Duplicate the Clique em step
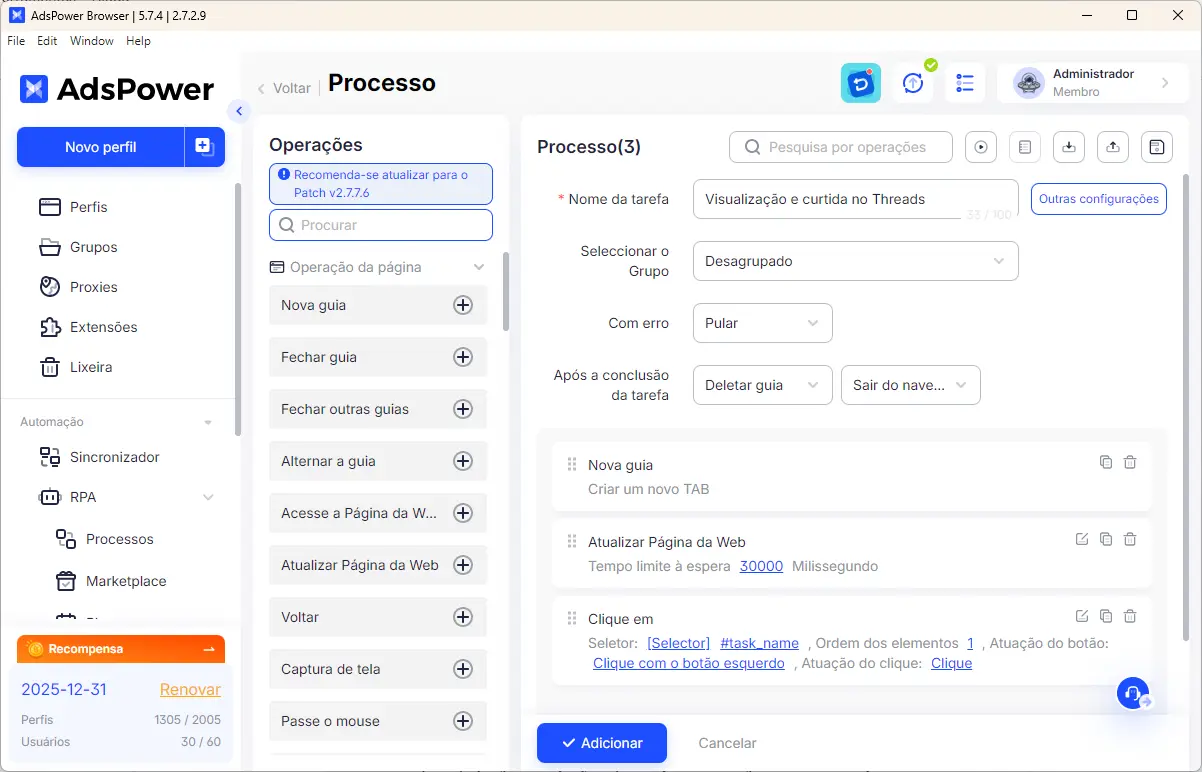 click(x=1106, y=616)
